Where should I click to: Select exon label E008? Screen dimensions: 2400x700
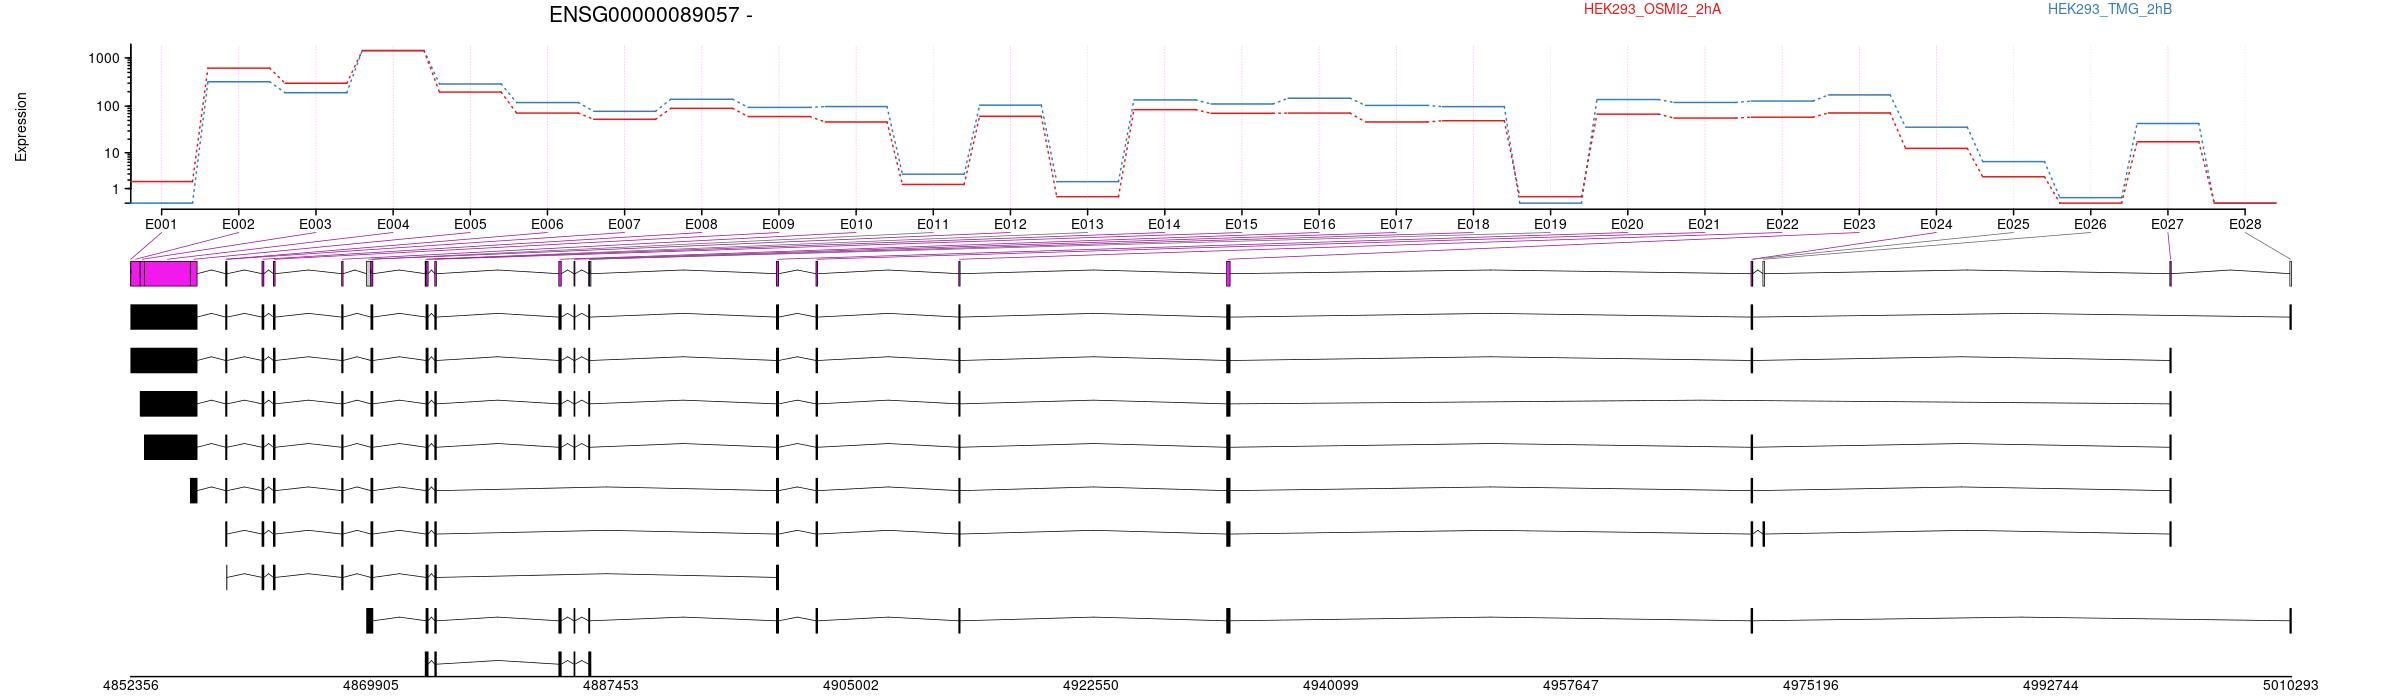coord(701,225)
